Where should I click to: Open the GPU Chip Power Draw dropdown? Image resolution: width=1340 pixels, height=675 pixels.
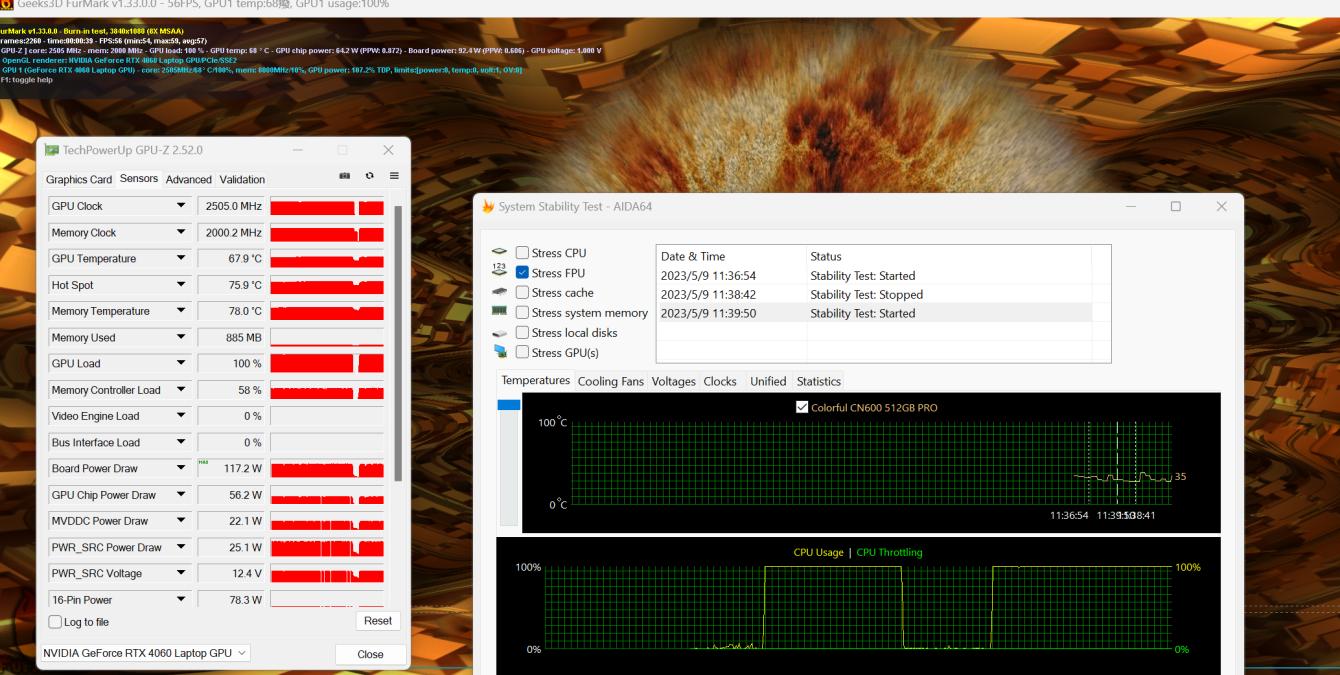[x=181, y=495]
